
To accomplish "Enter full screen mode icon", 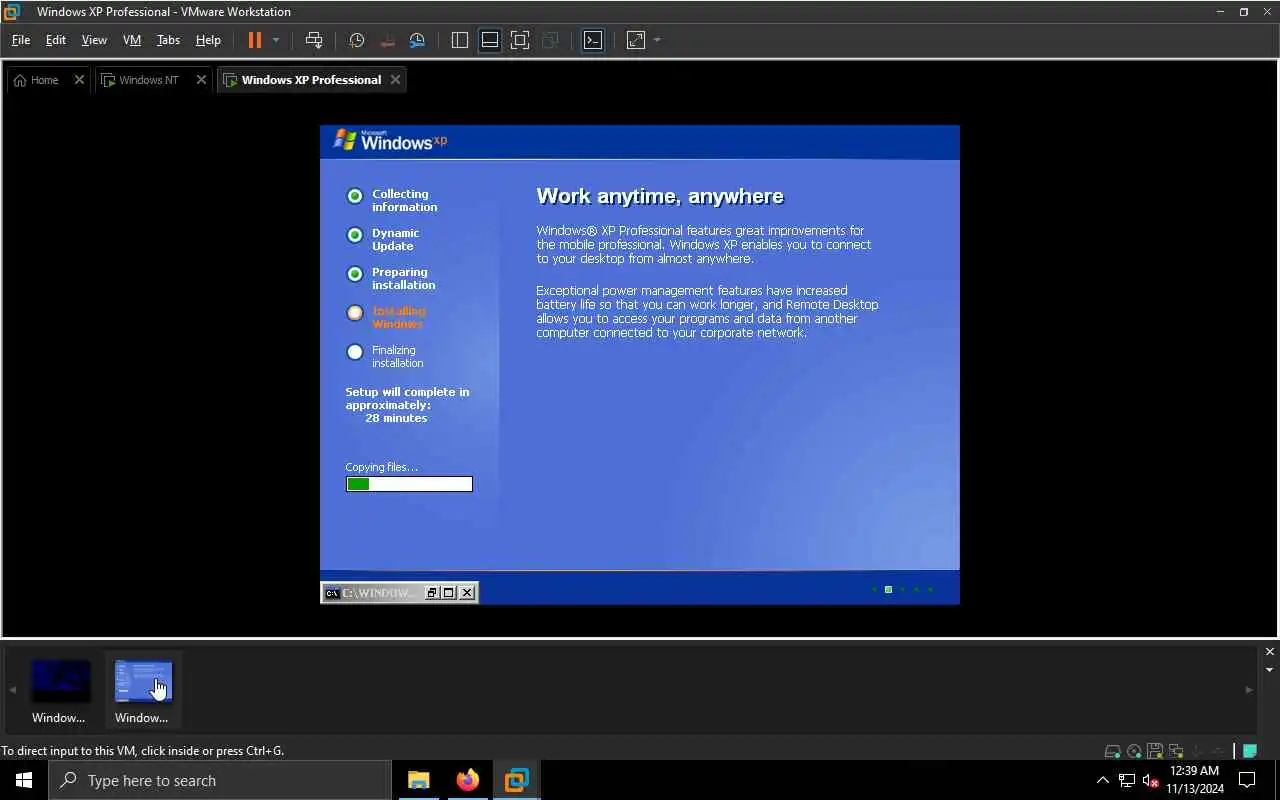I will (x=520, y=40).
